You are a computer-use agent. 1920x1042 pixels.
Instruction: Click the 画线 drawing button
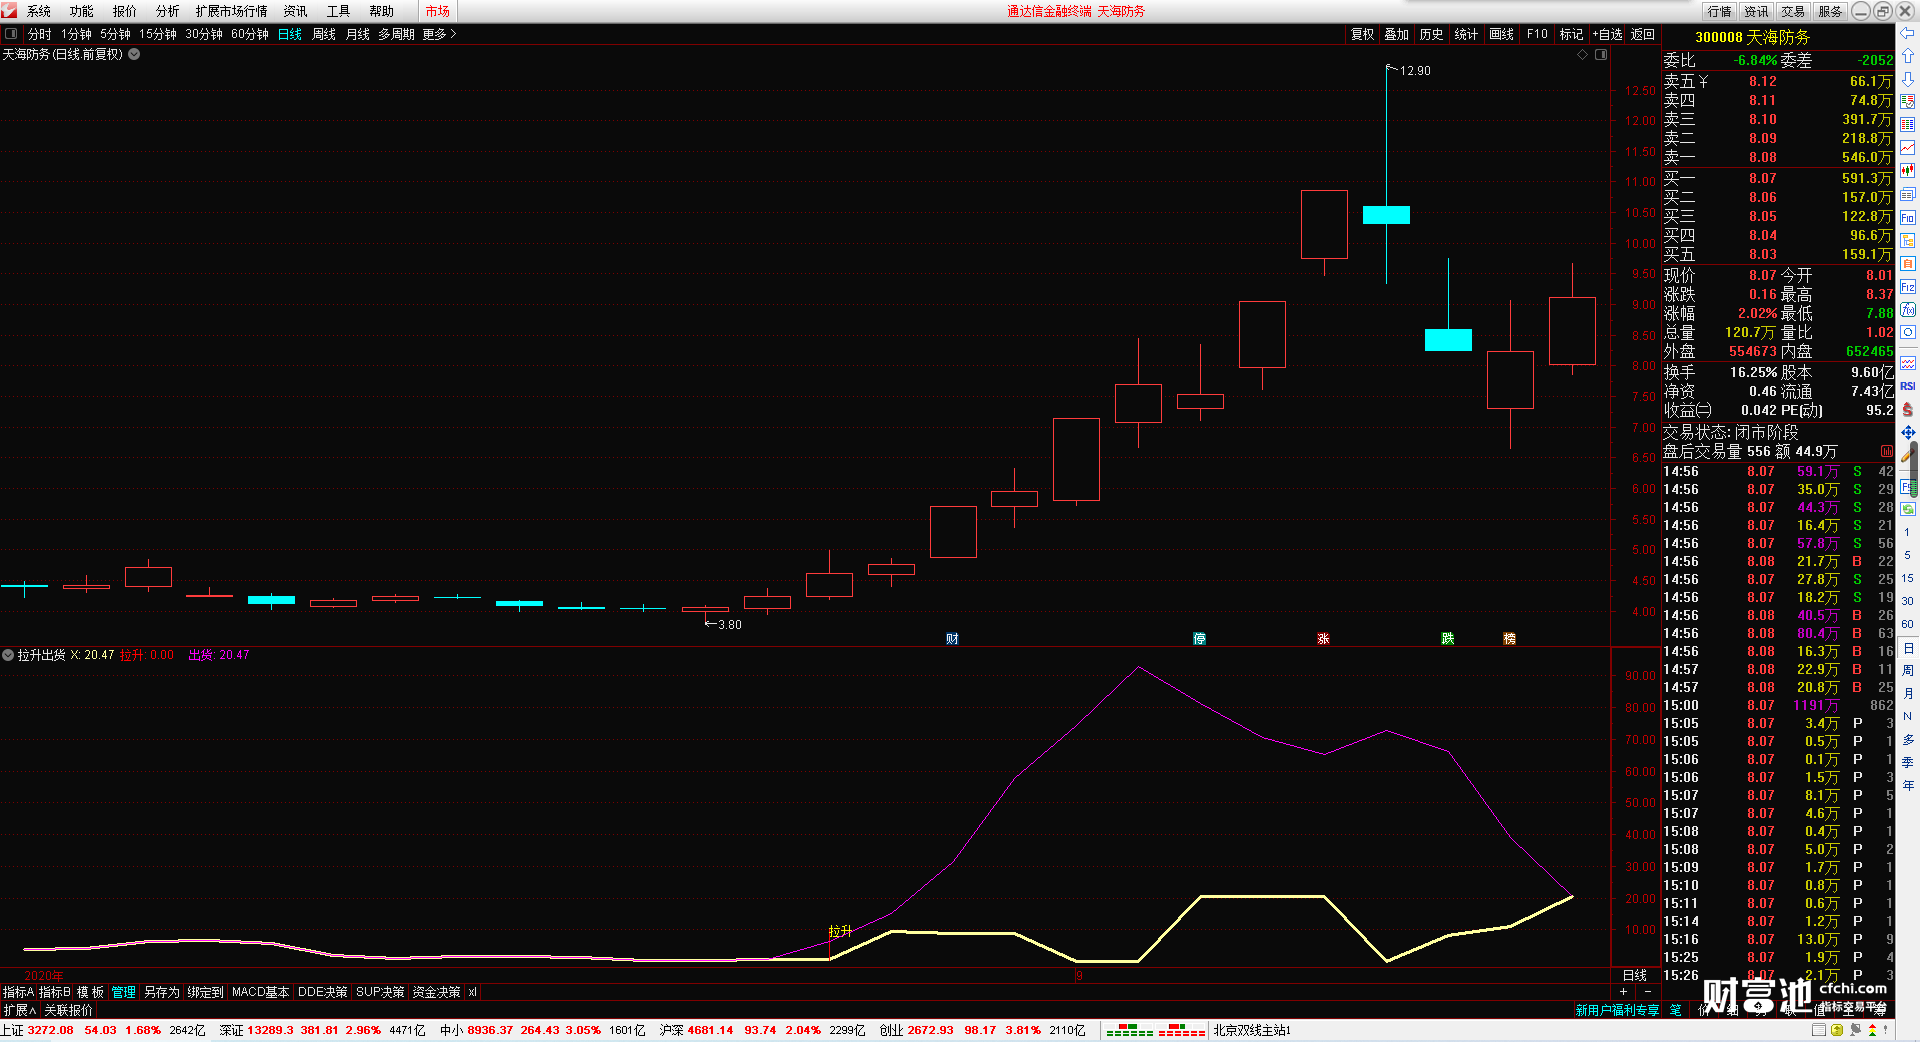pos(1501,34)
